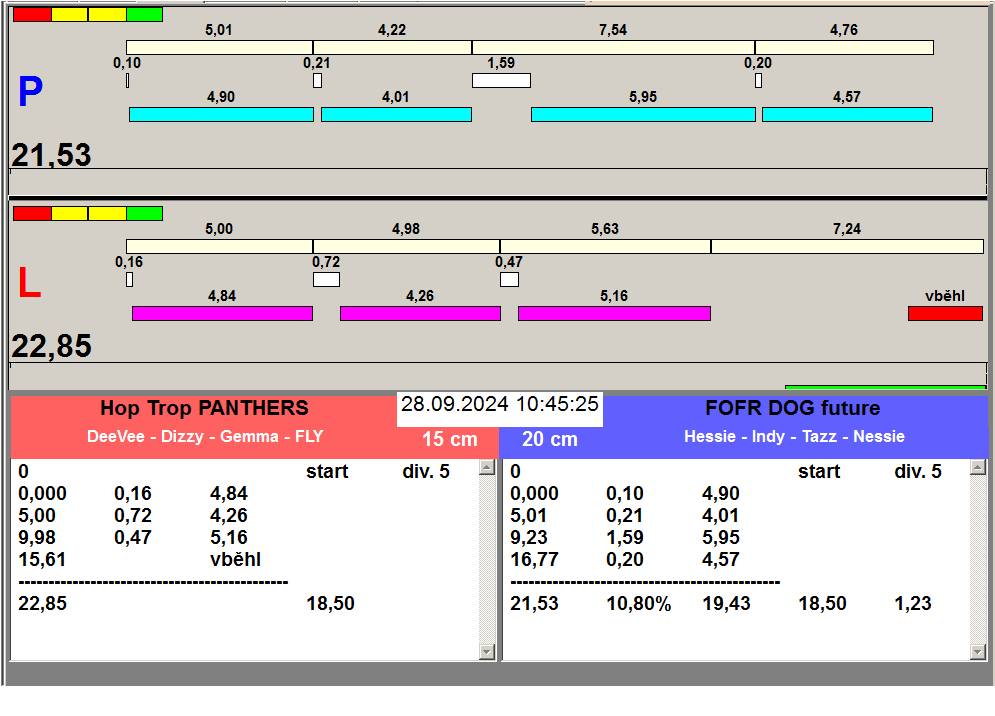Click the 15,61 value in the PANTHERS list
Image resolution: width=995 pixels, height=716 pixels.
pyautogui.click(x=42, y=559)
